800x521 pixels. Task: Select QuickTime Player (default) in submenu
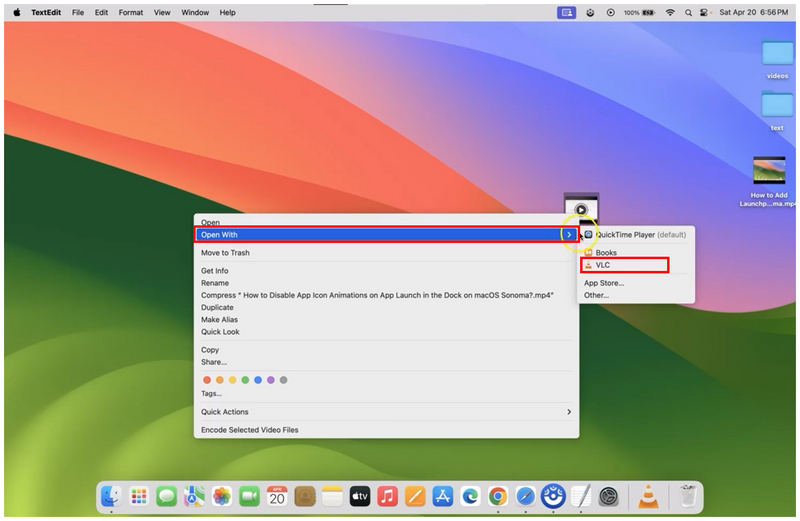pos(636,235)
